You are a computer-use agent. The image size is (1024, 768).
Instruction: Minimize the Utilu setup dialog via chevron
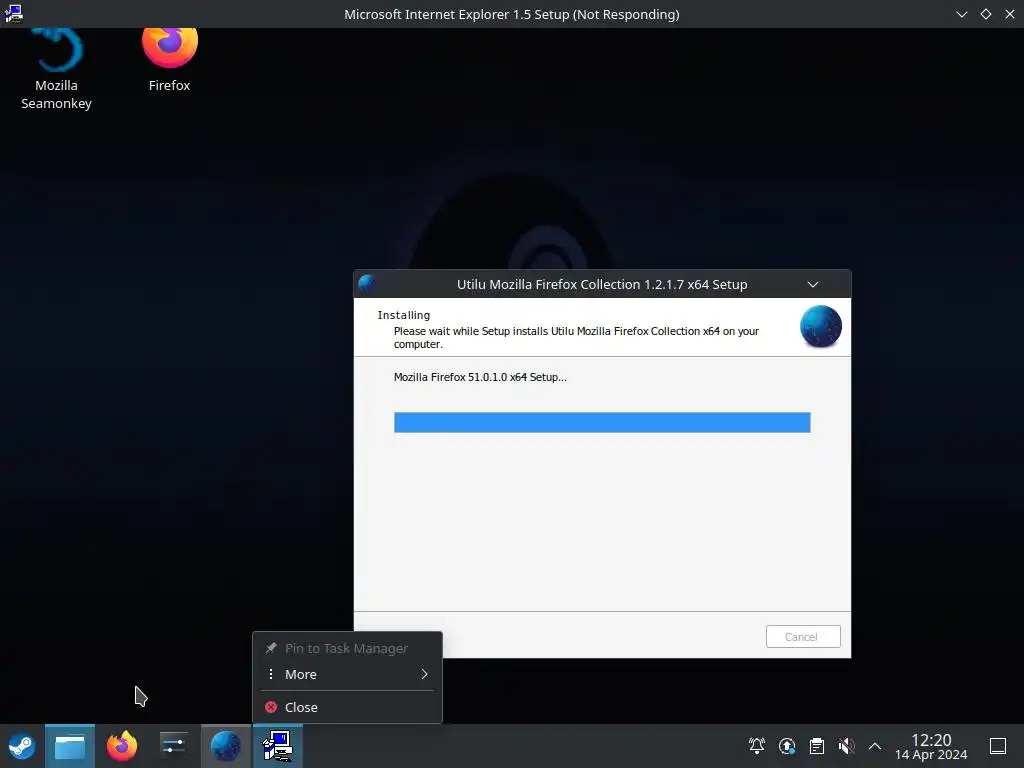coord(813,284)
